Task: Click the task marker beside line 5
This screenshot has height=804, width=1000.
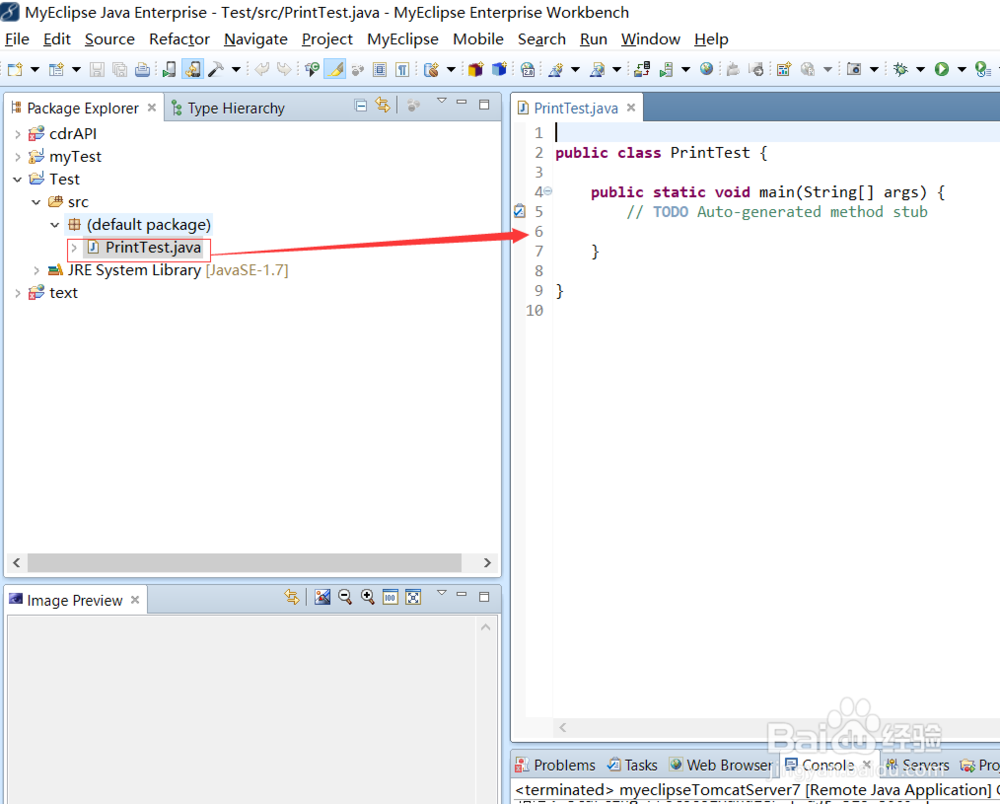Action: [x=520, y=211]
